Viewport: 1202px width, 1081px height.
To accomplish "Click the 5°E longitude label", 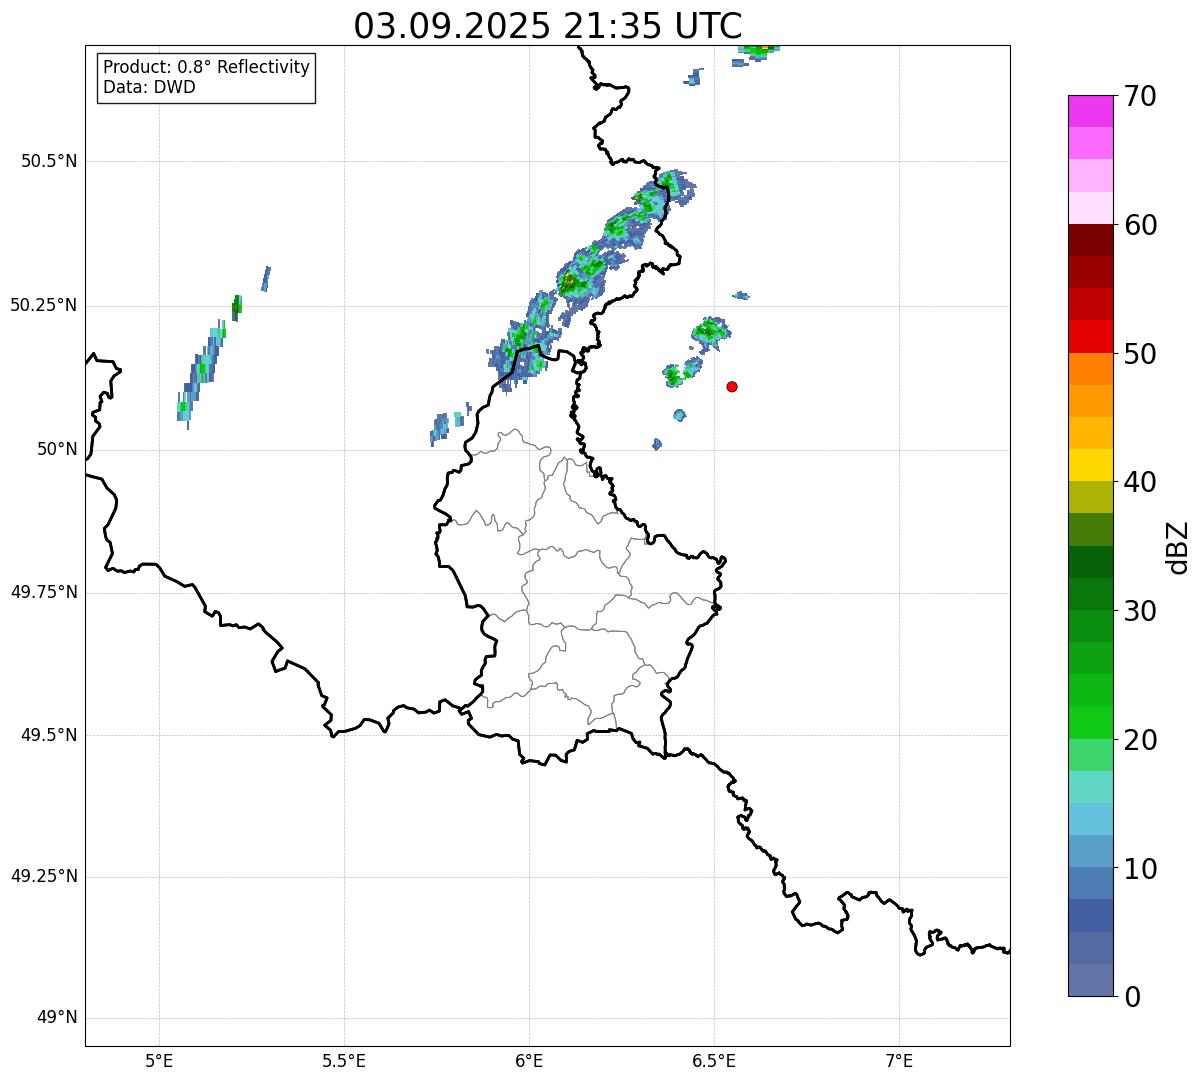I will [159, 1060].
